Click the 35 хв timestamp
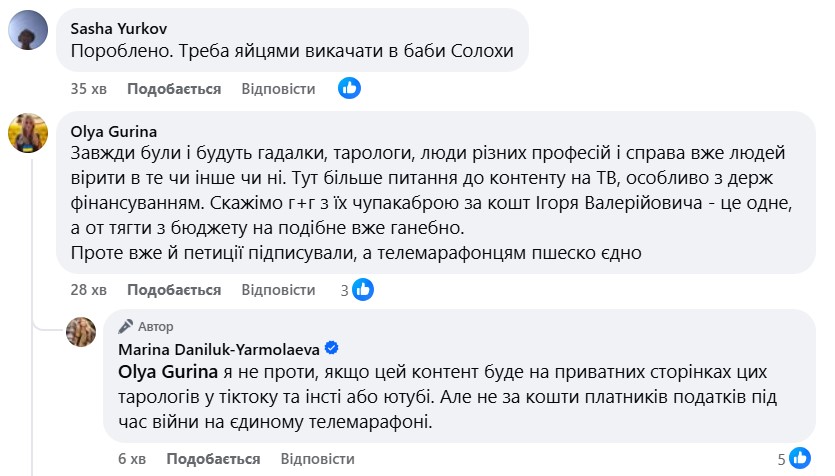This screenshot has height=476, width=835. click(x=88, y=89)
